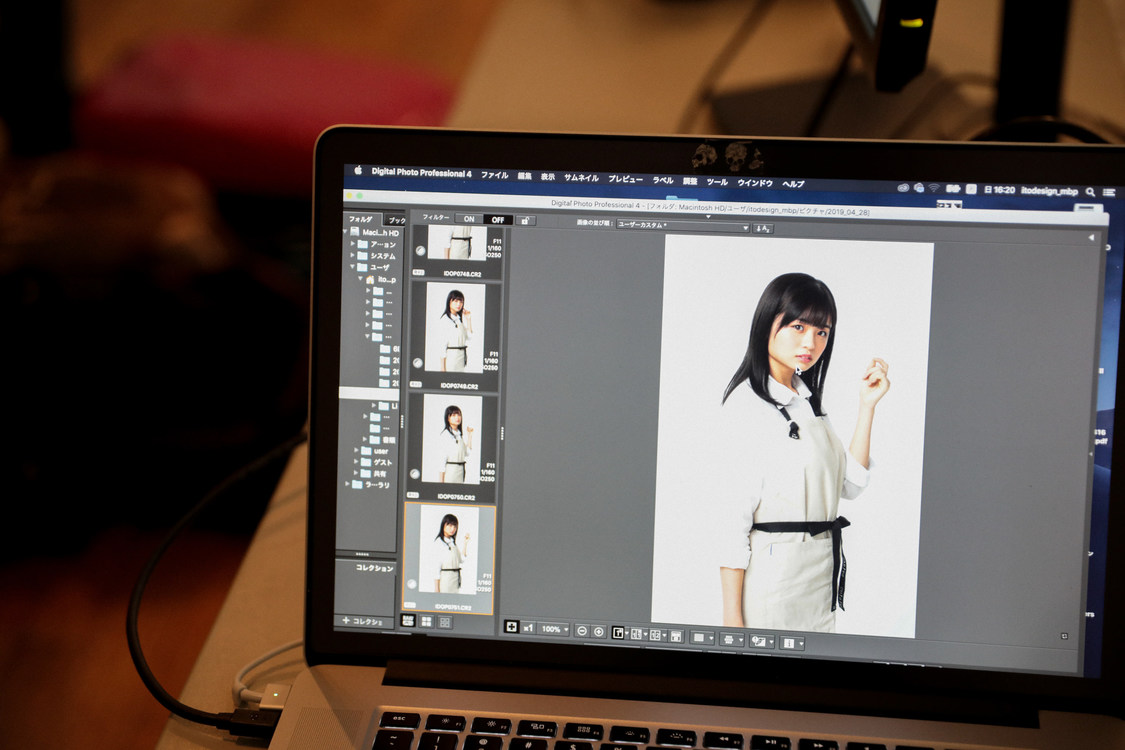Turn the filter ON
1125x750 pixels.
click(468, 219)
